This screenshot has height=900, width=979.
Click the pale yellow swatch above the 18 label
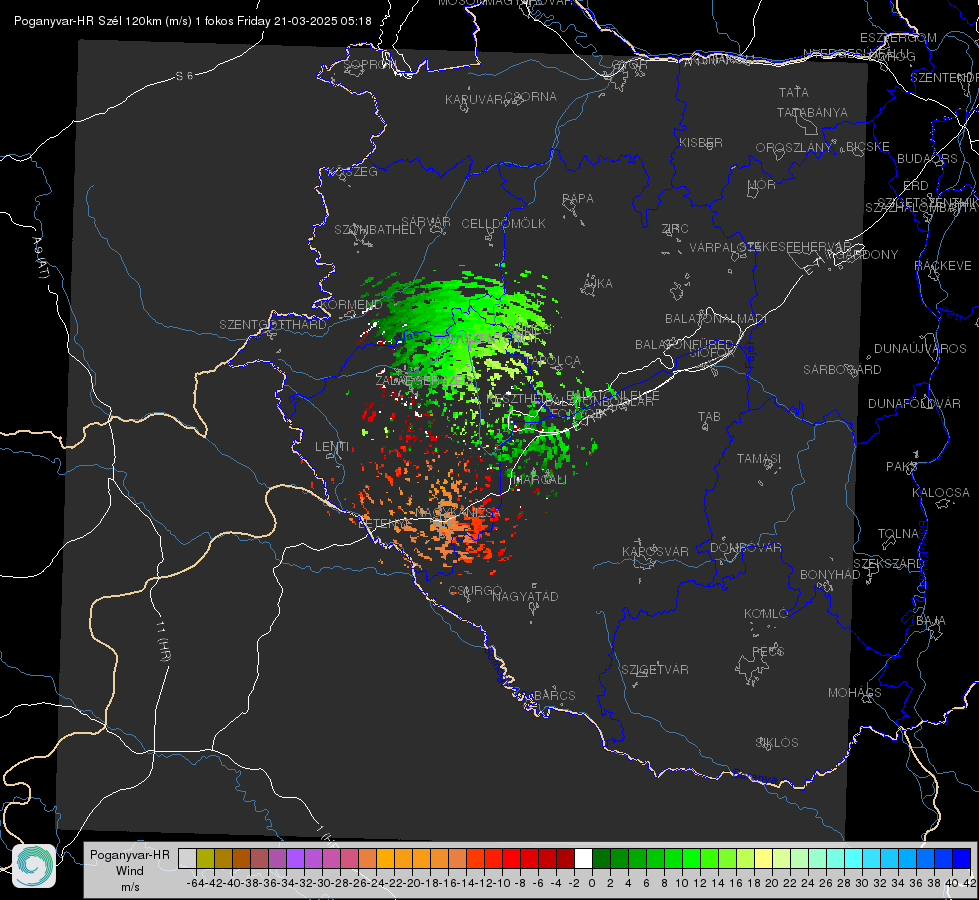(x=764, y=859)
